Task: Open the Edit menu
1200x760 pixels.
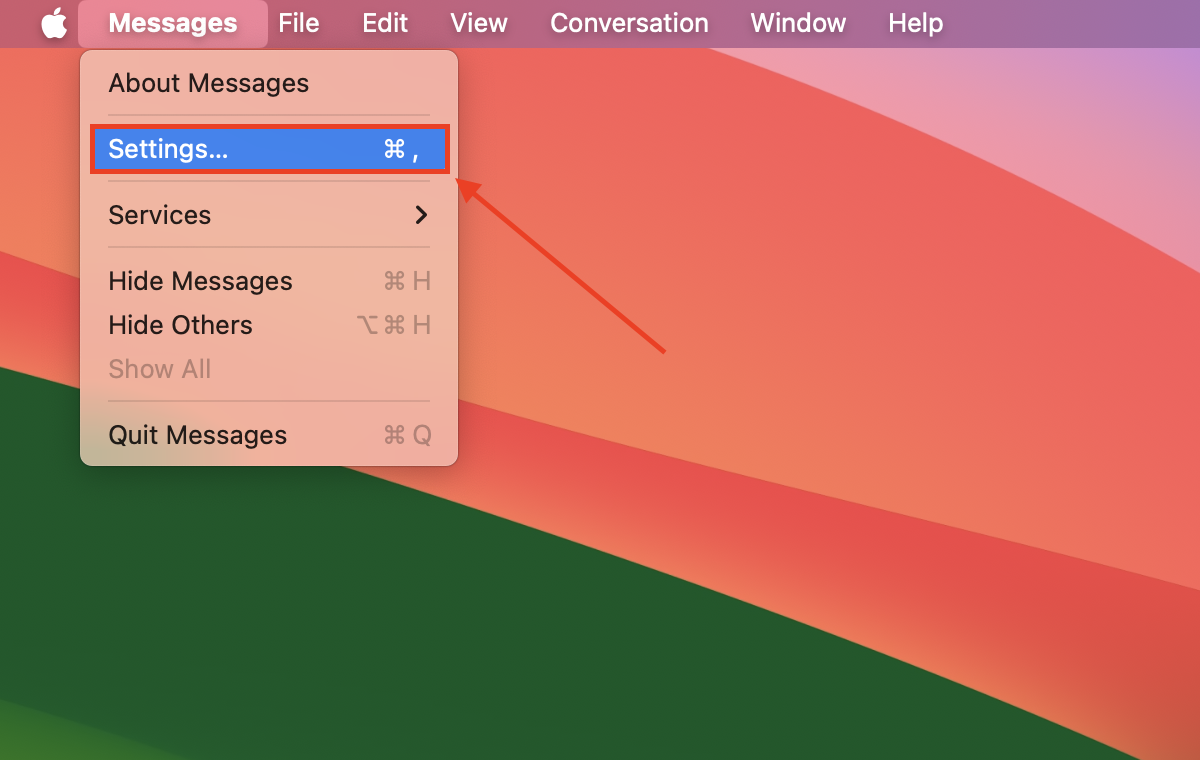Action: 385,22
